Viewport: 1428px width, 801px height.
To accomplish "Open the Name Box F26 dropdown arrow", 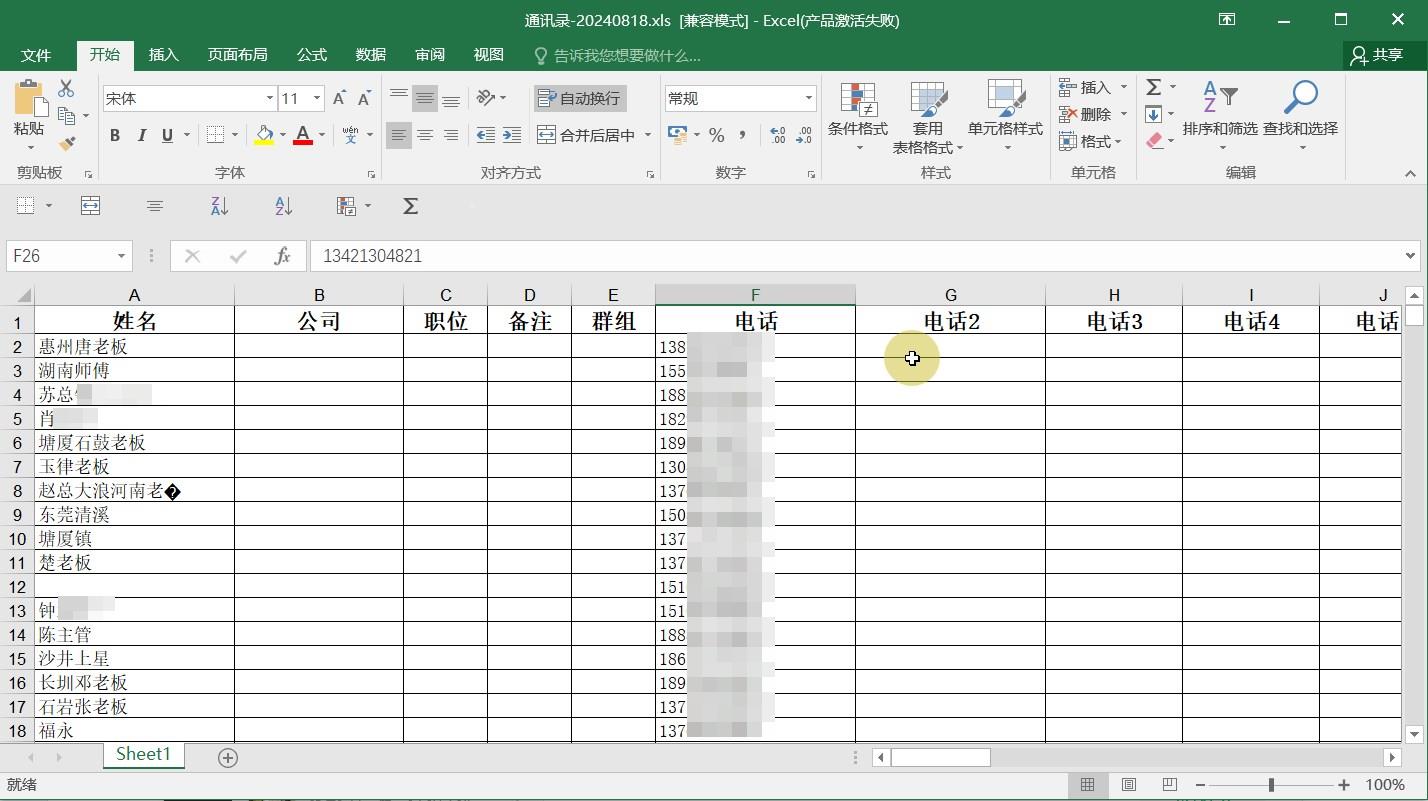I will tap(121, 256).
